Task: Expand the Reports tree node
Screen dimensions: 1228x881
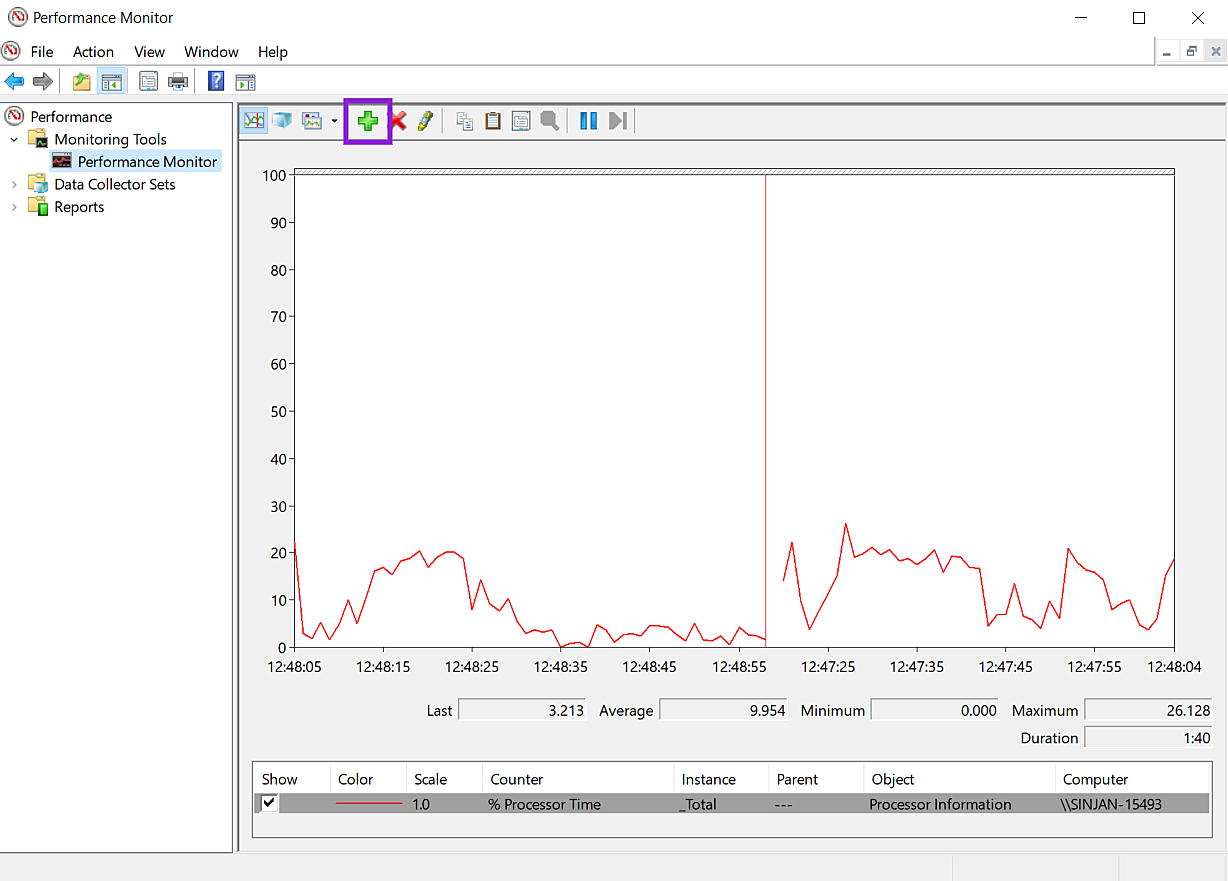Action: [x=14, y=207]
